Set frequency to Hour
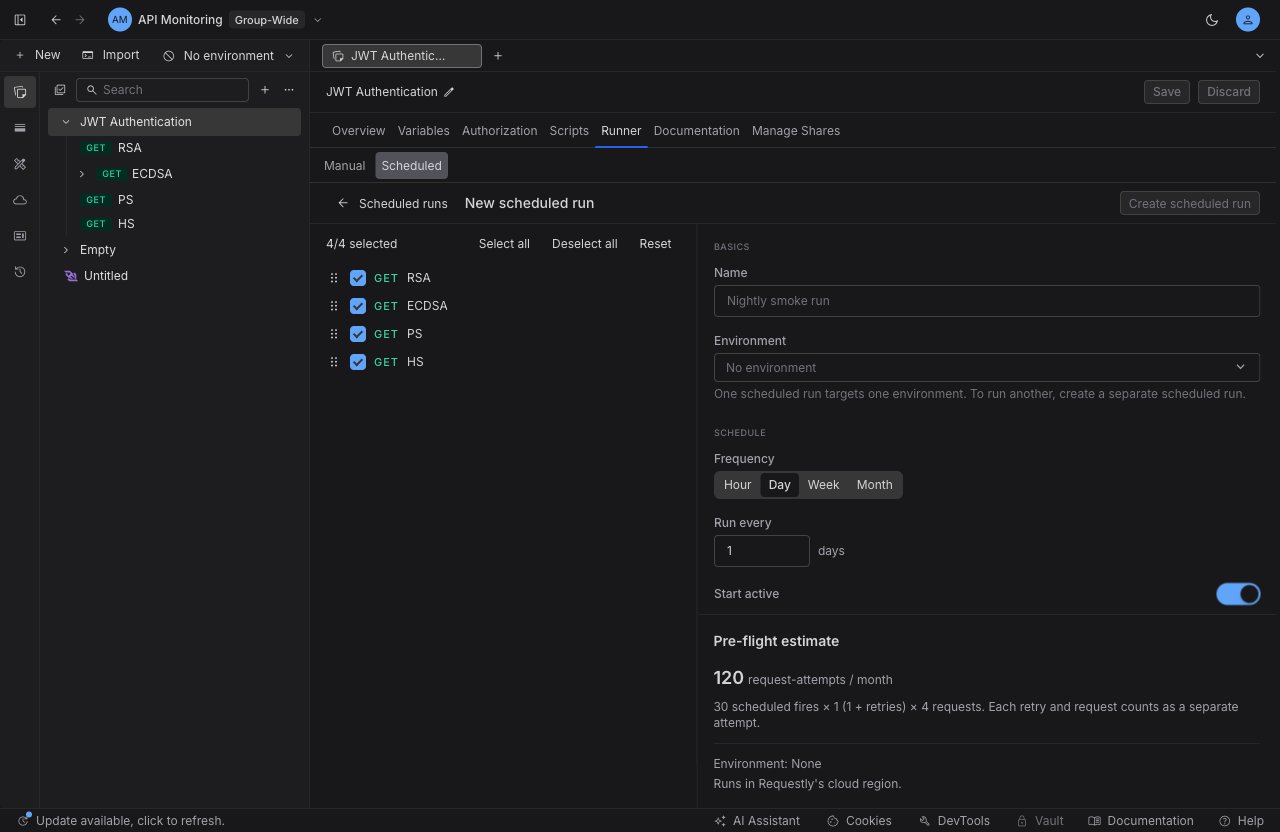Image resolution: width=1280 pixels, height=832 pixels. tap(738, 485)
